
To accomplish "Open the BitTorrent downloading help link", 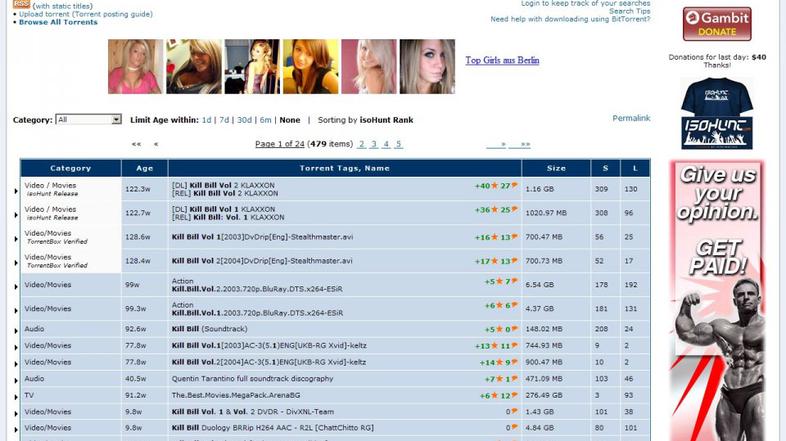I will (570, 19).
